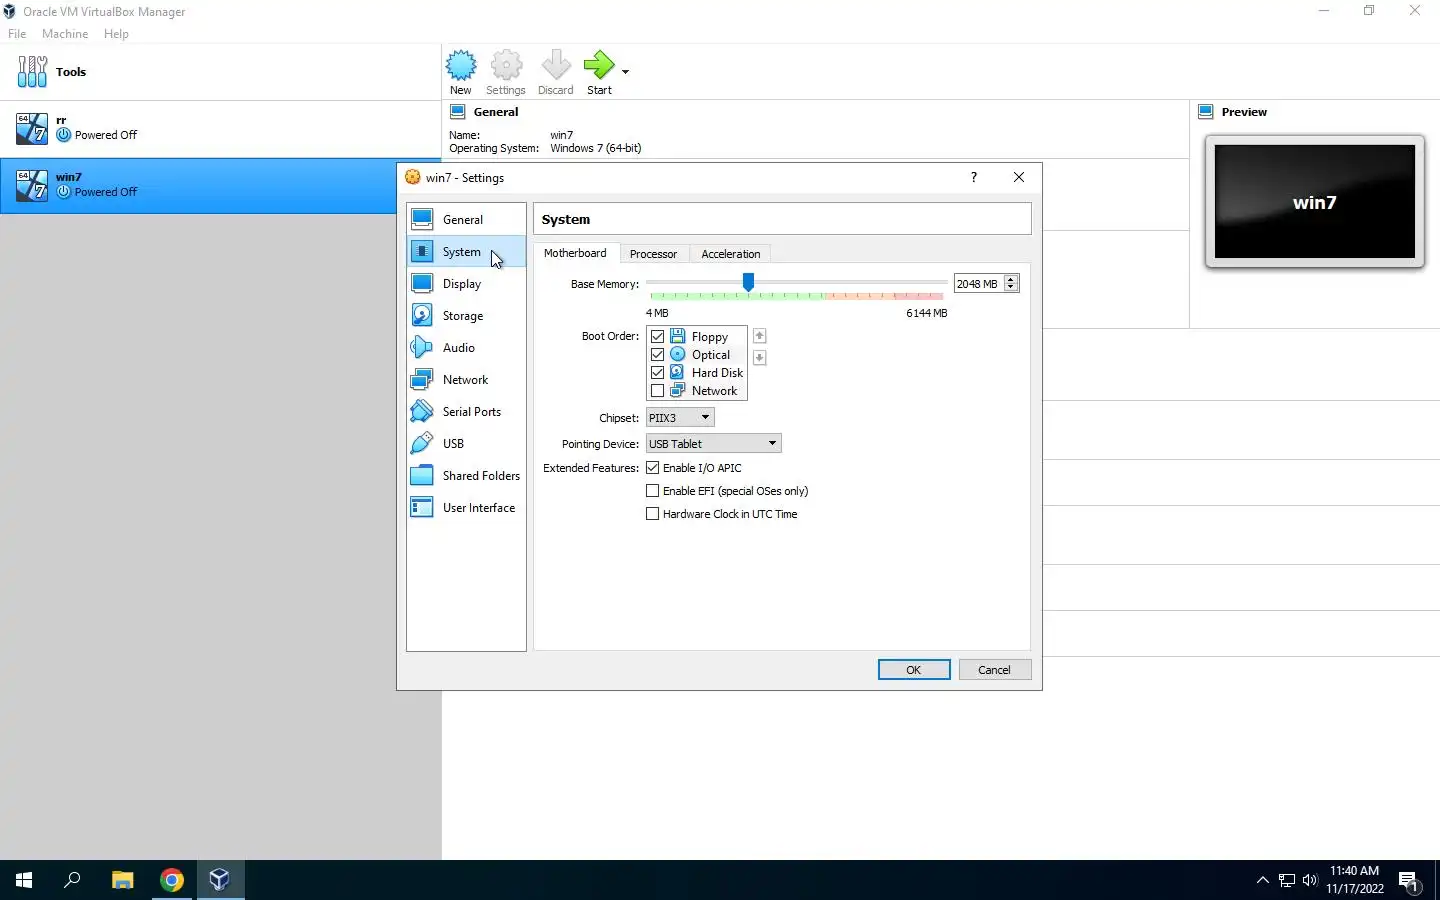This screenshot has height=900, width=1440.
Task: Open Audio settings category icon
Action: point(422,347)
